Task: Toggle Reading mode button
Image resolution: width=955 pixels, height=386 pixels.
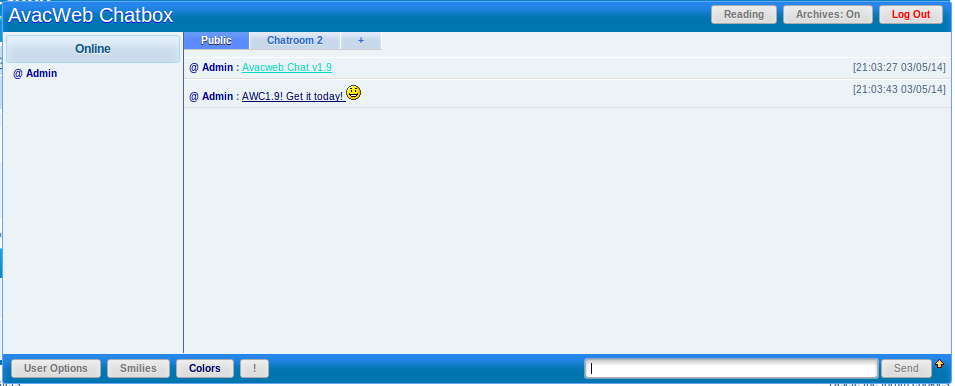Action: pyautogui.click(x=744, y=15)
